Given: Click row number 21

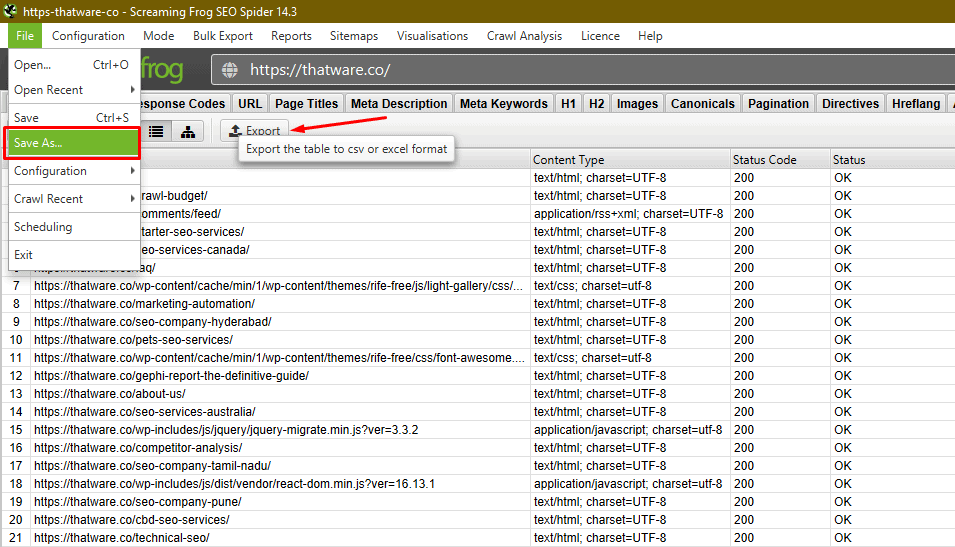Looking at the screenshot, I should [x=16, y=537].
